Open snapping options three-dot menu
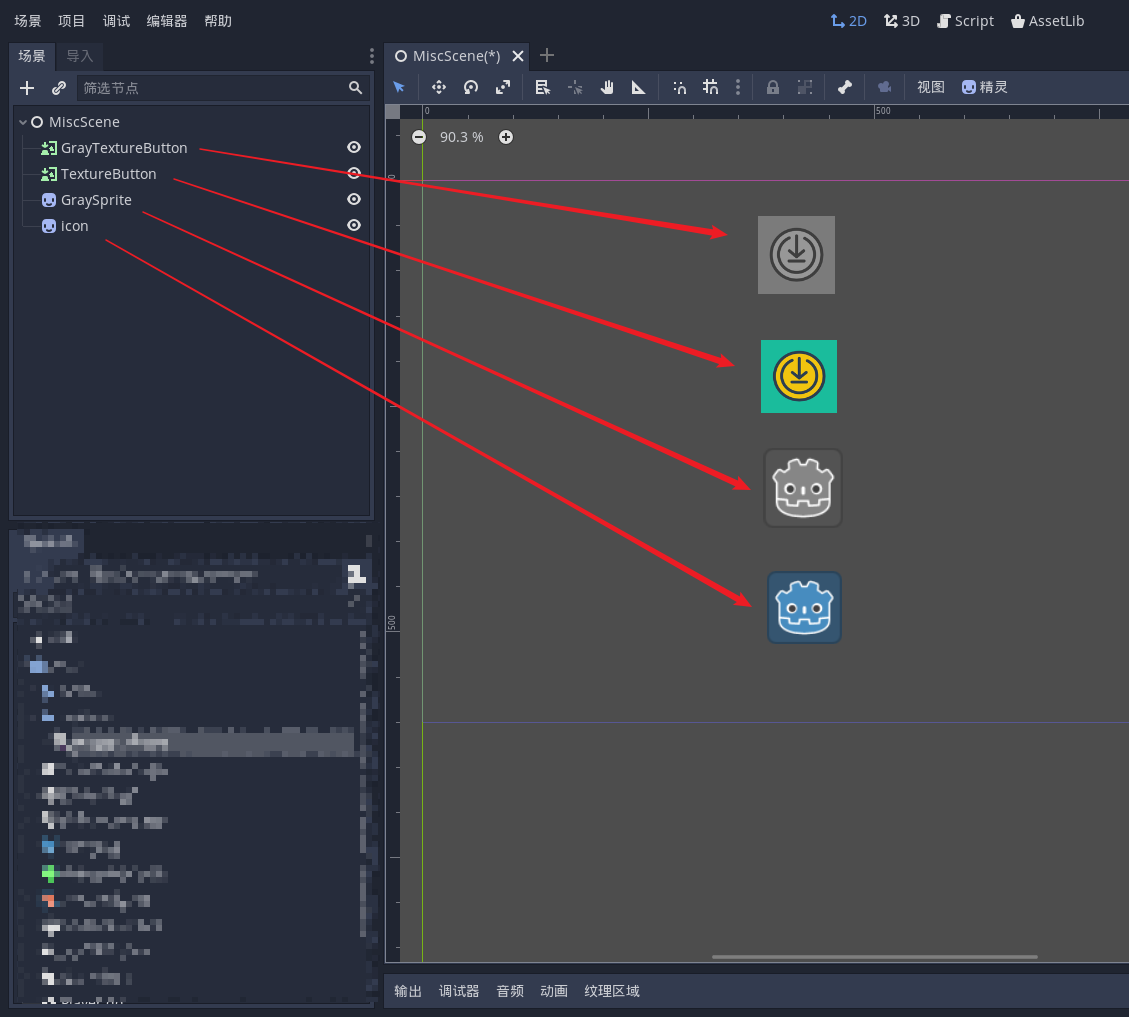Screen dimensions: 1129x1017 (x=737, y=87)
